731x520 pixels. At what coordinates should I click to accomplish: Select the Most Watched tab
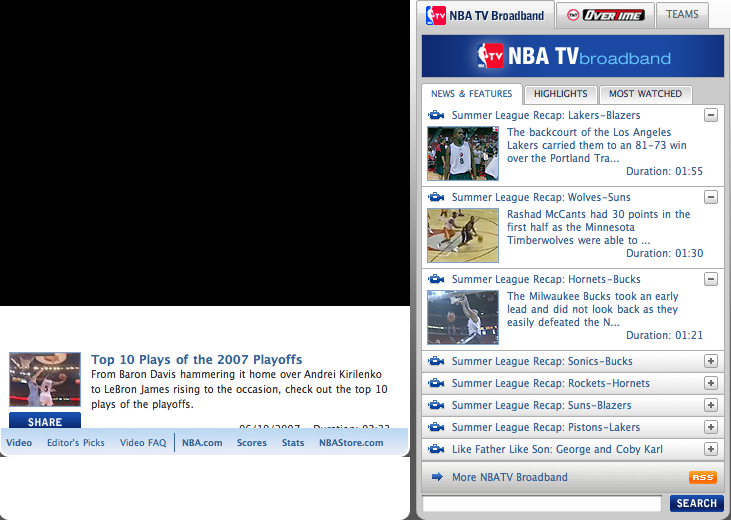coord(645,94)
